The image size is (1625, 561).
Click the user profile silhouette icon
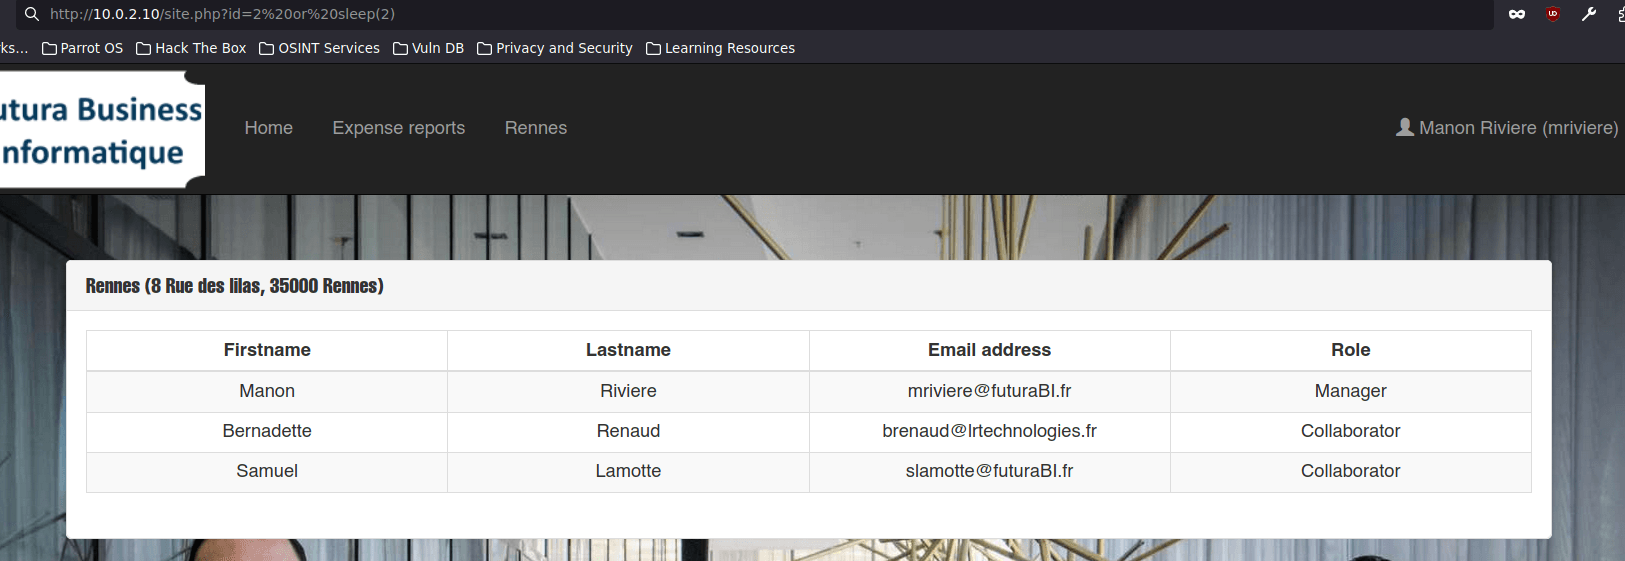click(1405, 127)
